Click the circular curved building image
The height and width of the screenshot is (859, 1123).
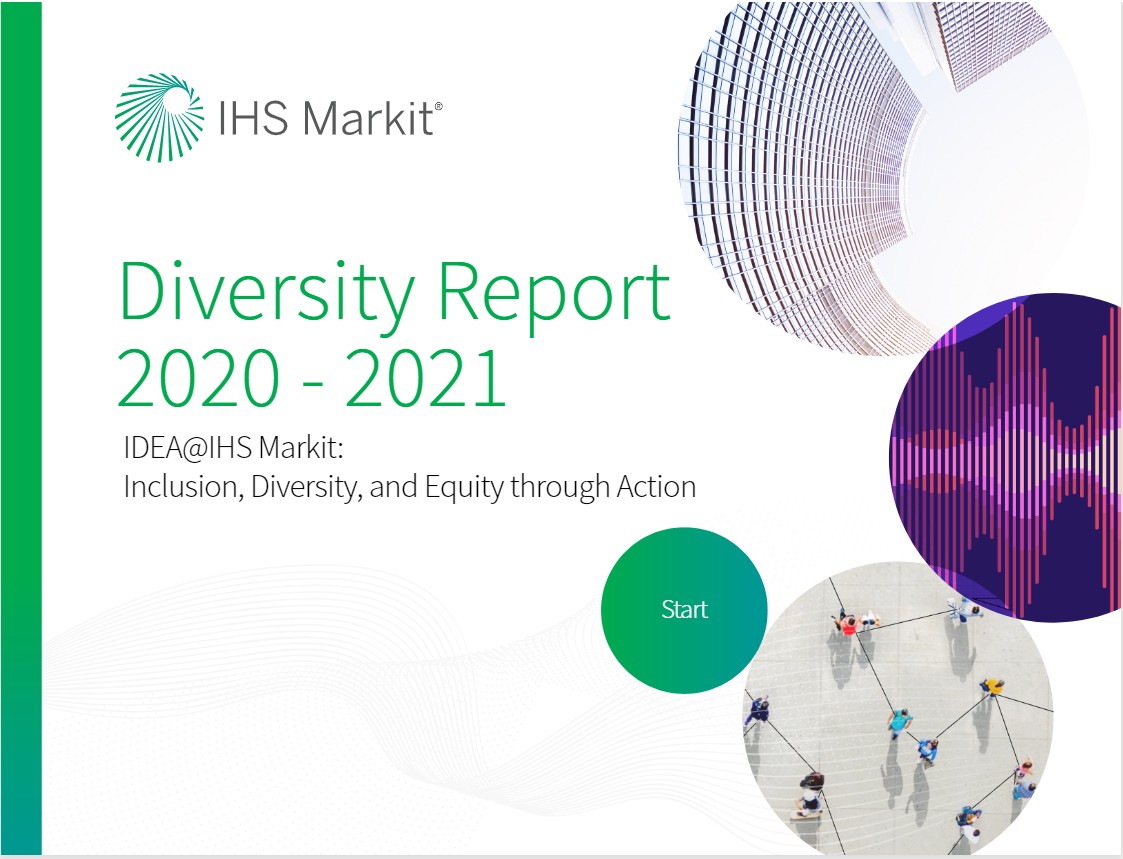click(883, 176)
